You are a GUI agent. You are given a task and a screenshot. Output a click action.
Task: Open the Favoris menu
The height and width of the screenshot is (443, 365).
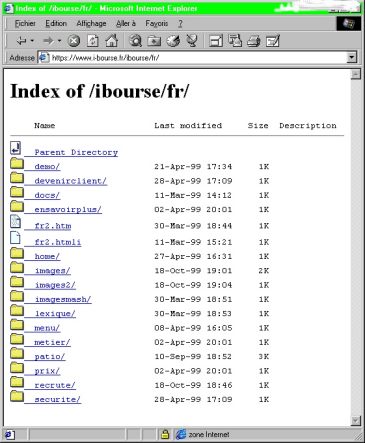(157, 23)
